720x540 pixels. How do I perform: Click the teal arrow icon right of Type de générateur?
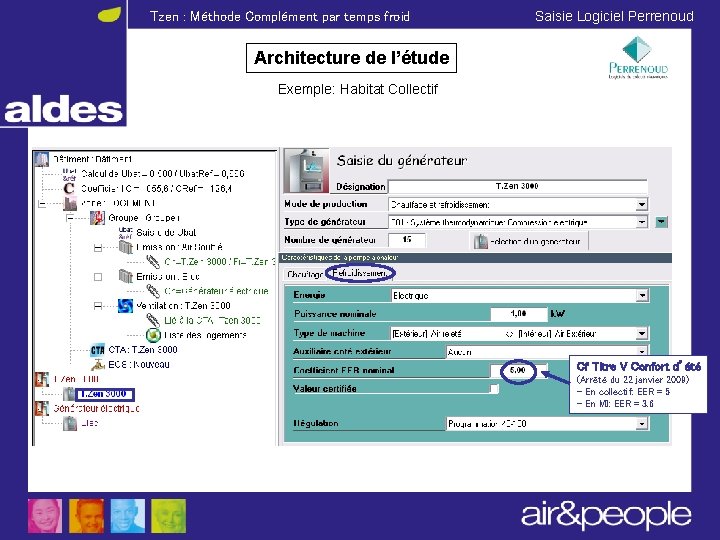tap(661, 222)
